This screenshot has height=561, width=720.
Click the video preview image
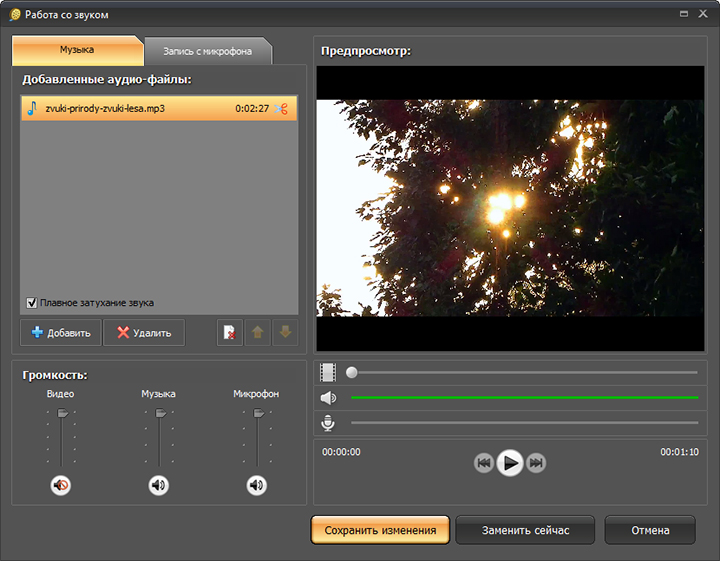(x=510, y=208)
